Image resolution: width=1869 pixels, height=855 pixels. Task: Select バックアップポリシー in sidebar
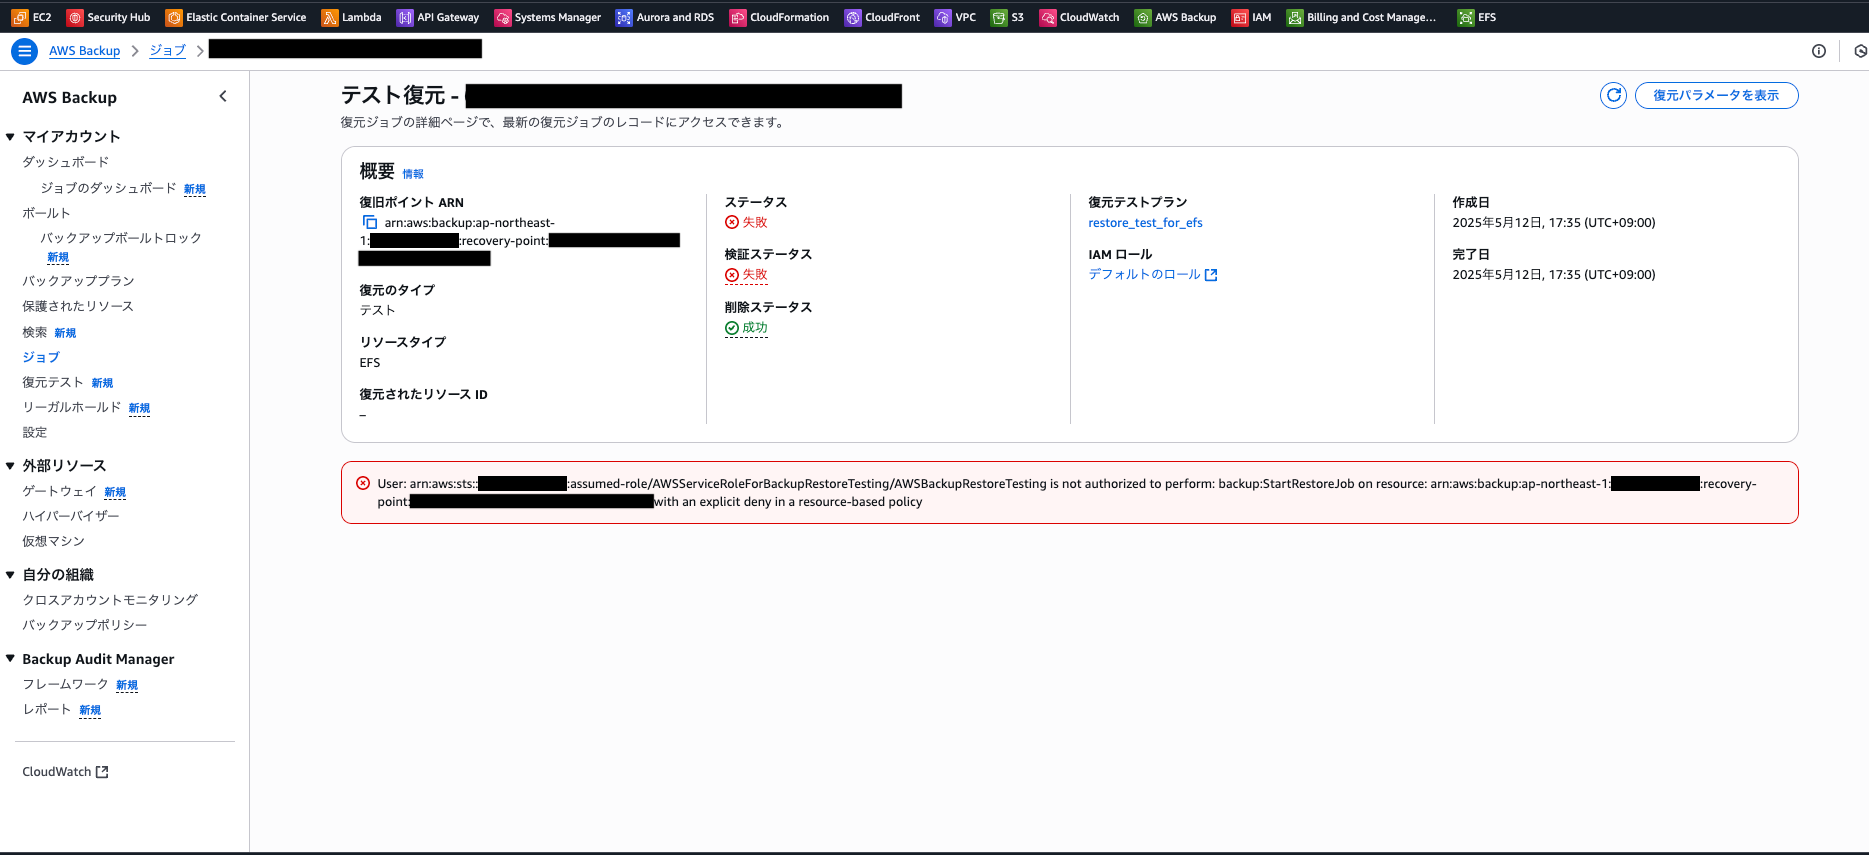click(84, 625)
